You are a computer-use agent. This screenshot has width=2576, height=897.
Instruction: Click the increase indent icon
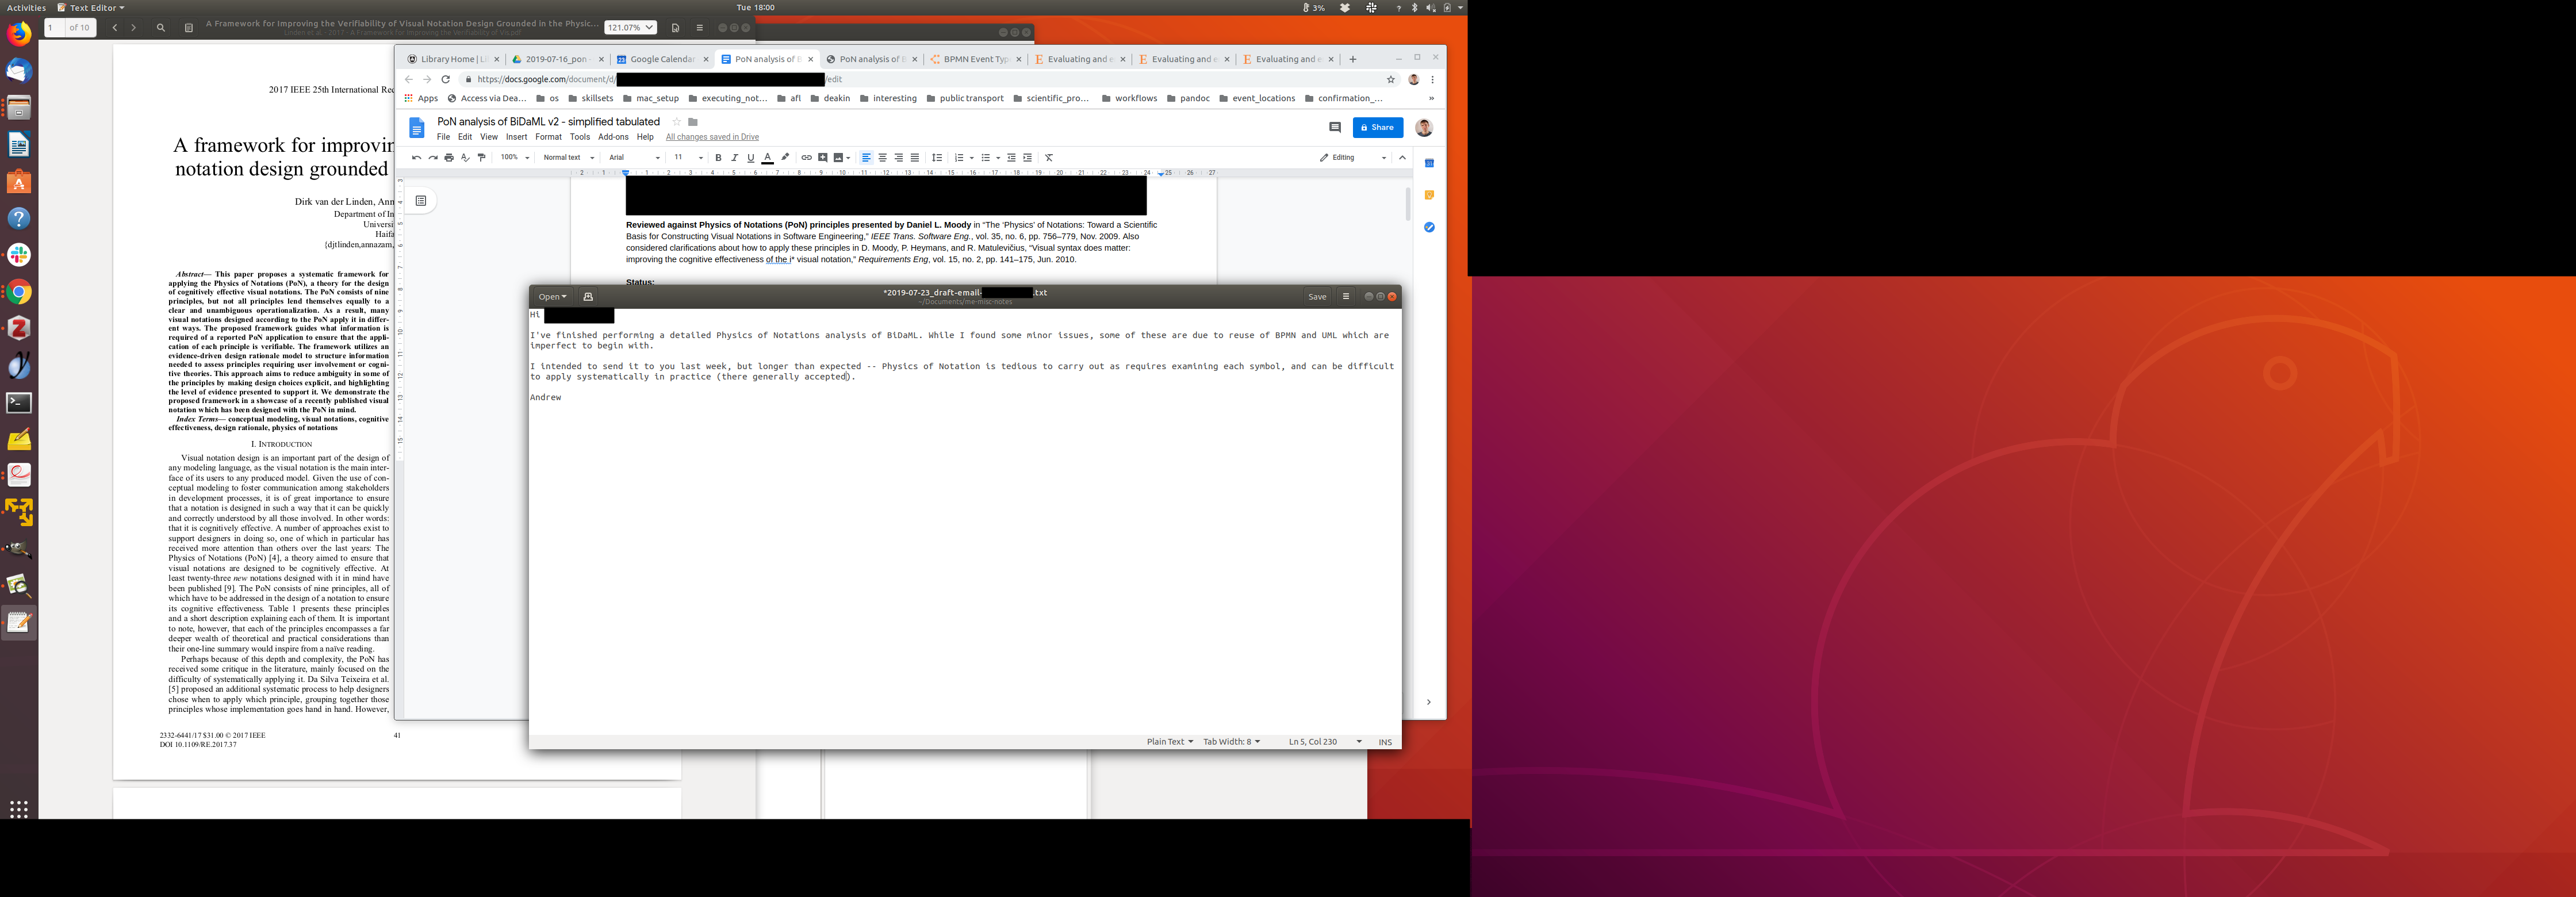pyautogui.click(x=1027, y=158)
